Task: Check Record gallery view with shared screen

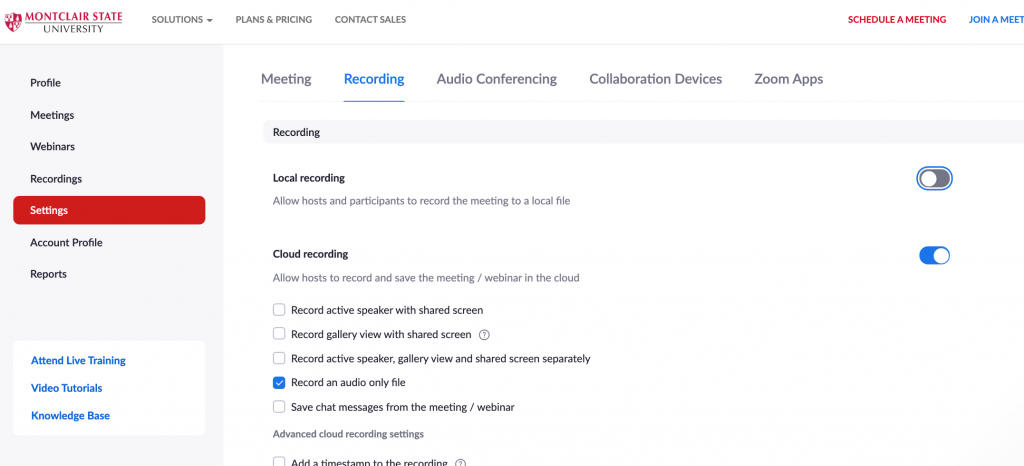Action: [x=279, y=334]
